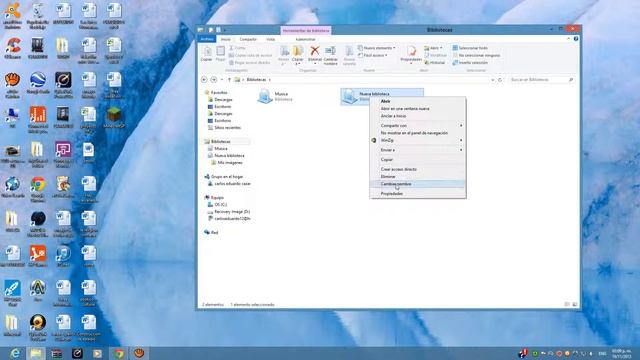This screenshot has width=640, height=360.
Task: Choose Crear acceso directo from context menu
Action: pyautogui.click(x=418, y=169)
